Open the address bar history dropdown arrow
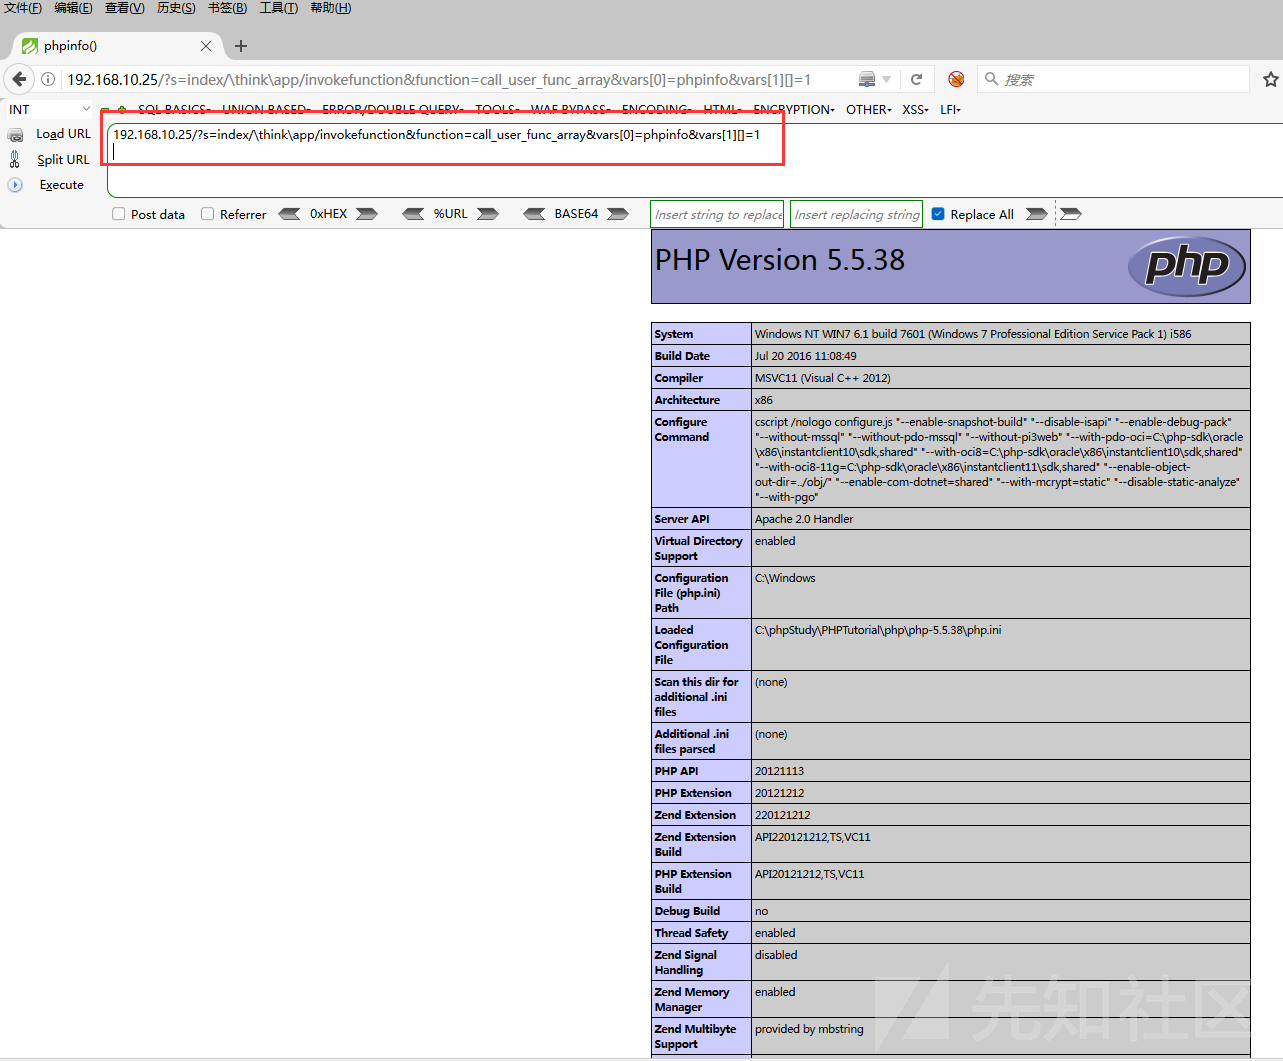 click(x=886, y=79)
